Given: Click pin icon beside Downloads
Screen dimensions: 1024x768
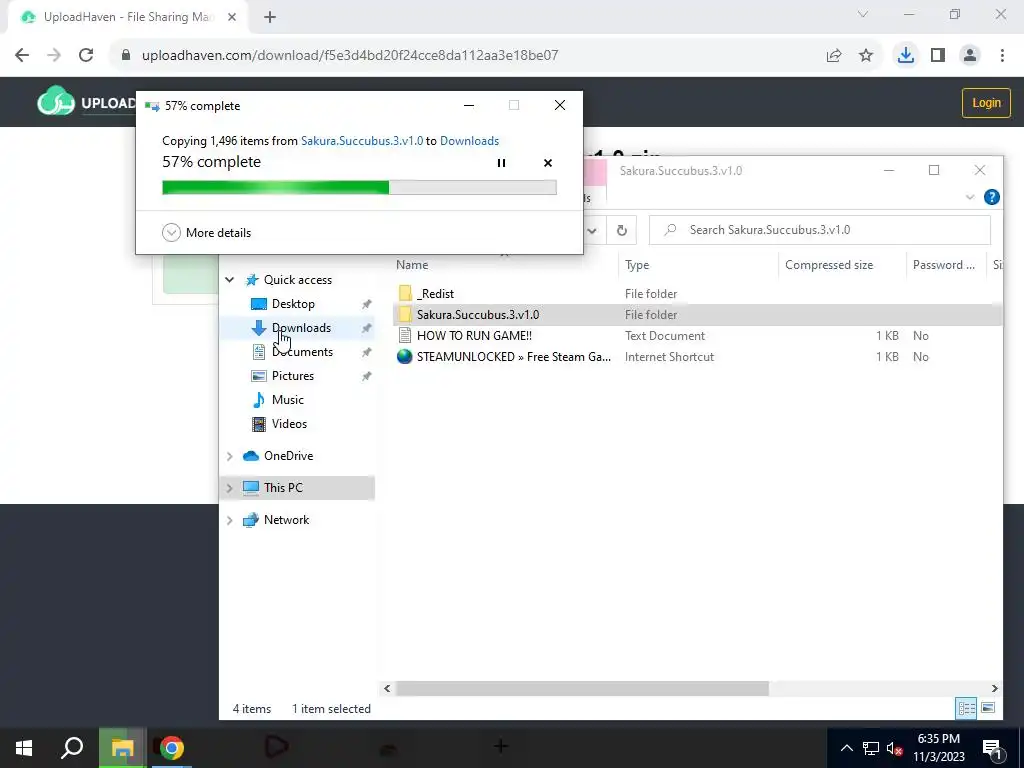Looking at the screenshot, I should tap(366, 328).
